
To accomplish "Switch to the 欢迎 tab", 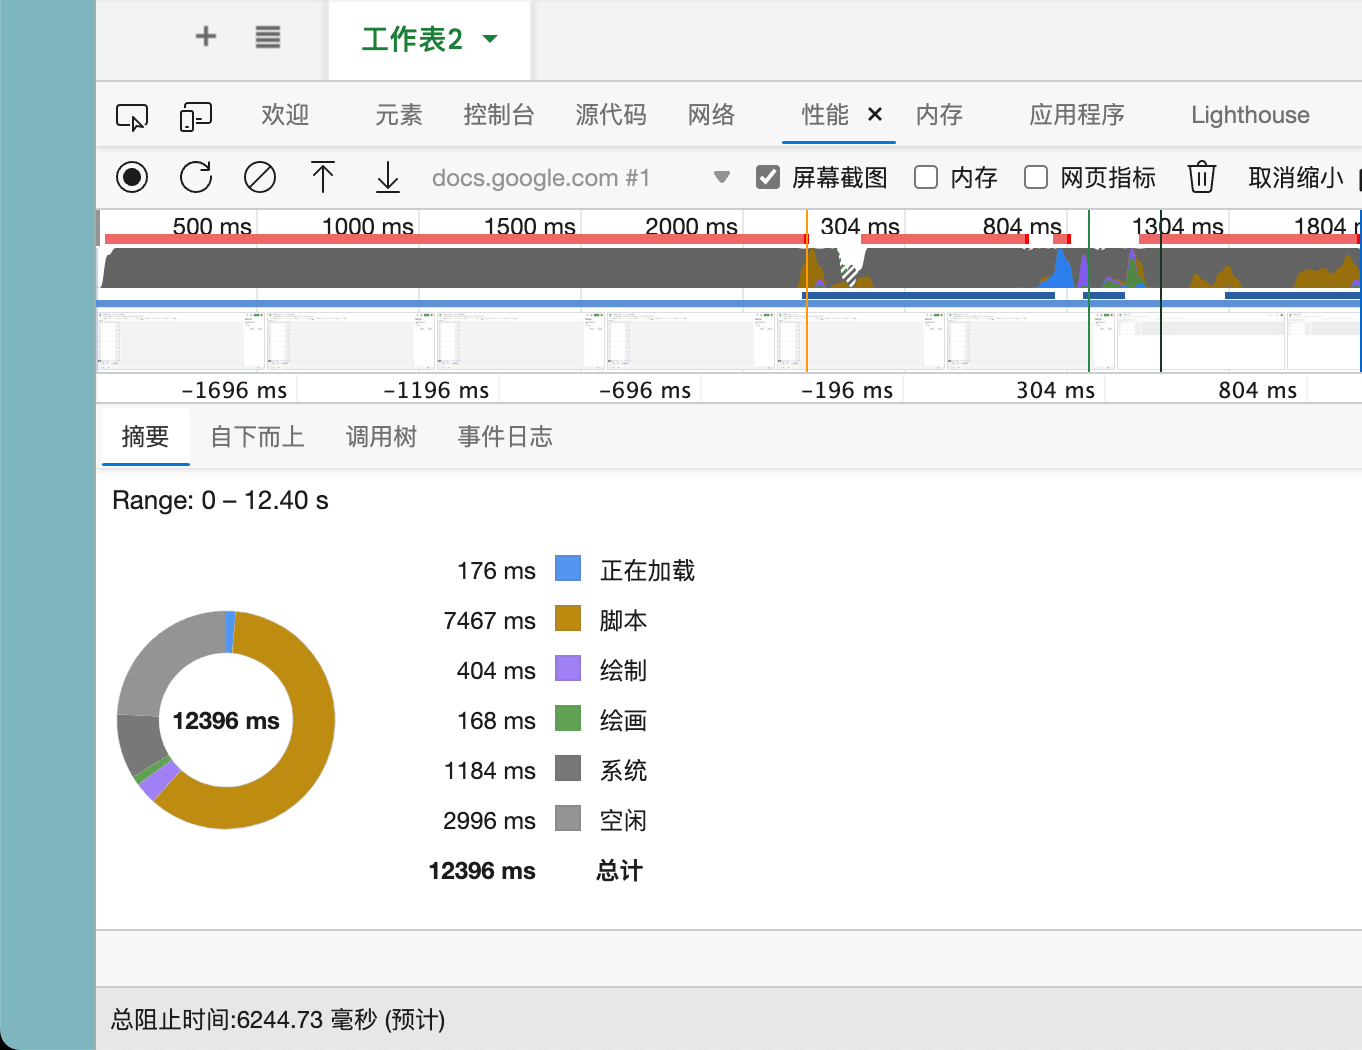I will tap(285, 115).
